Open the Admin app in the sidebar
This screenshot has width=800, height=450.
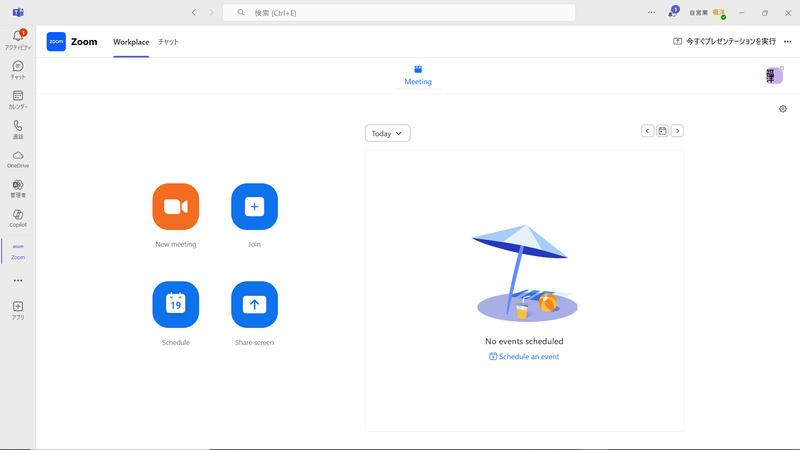click(18, 188)
